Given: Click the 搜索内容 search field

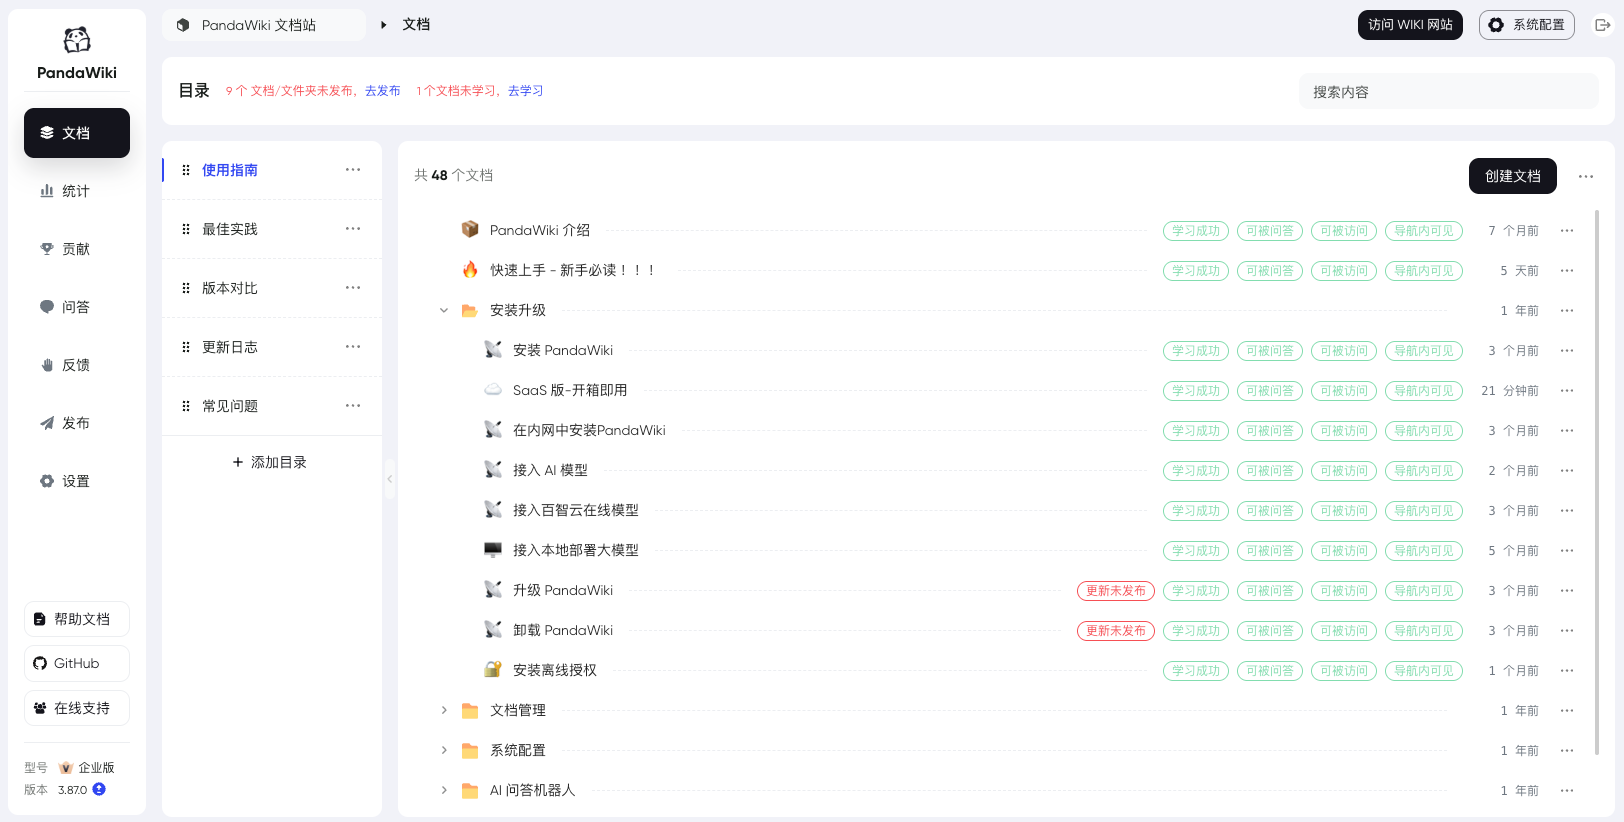Looking at the screenshot, I should click(1448, 91).
